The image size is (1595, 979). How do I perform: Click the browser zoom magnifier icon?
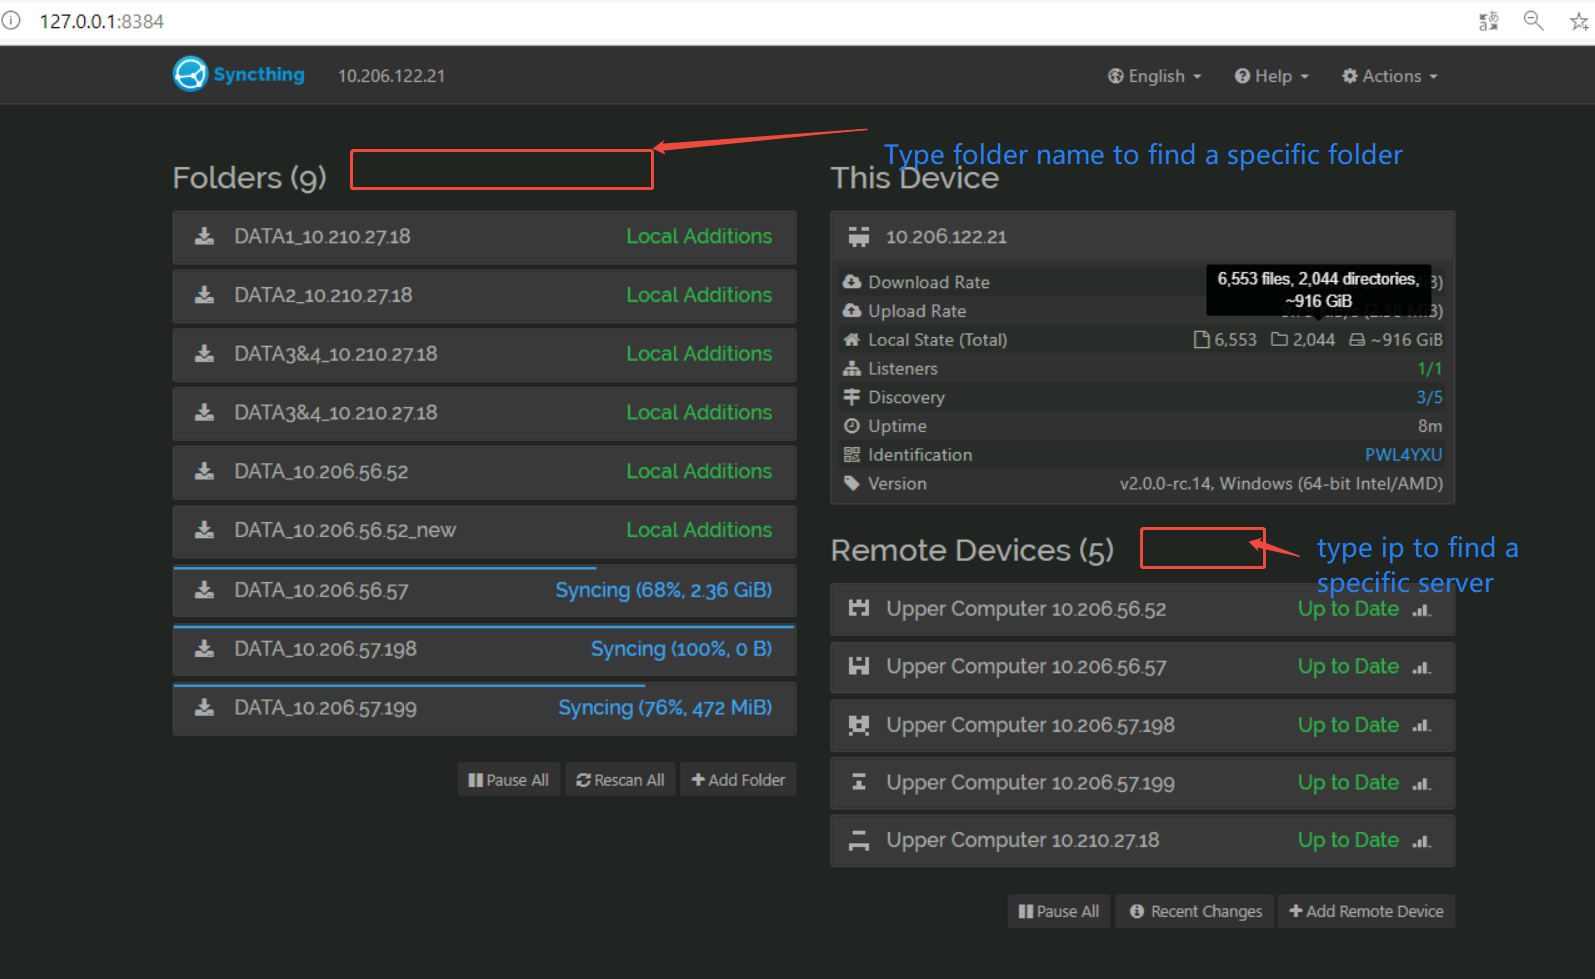tap(1533, 20)
